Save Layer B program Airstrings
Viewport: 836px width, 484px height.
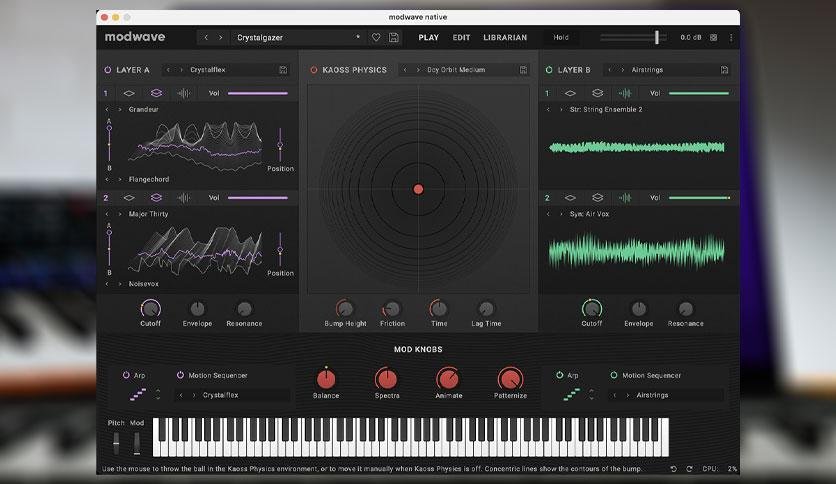point(724,70)
